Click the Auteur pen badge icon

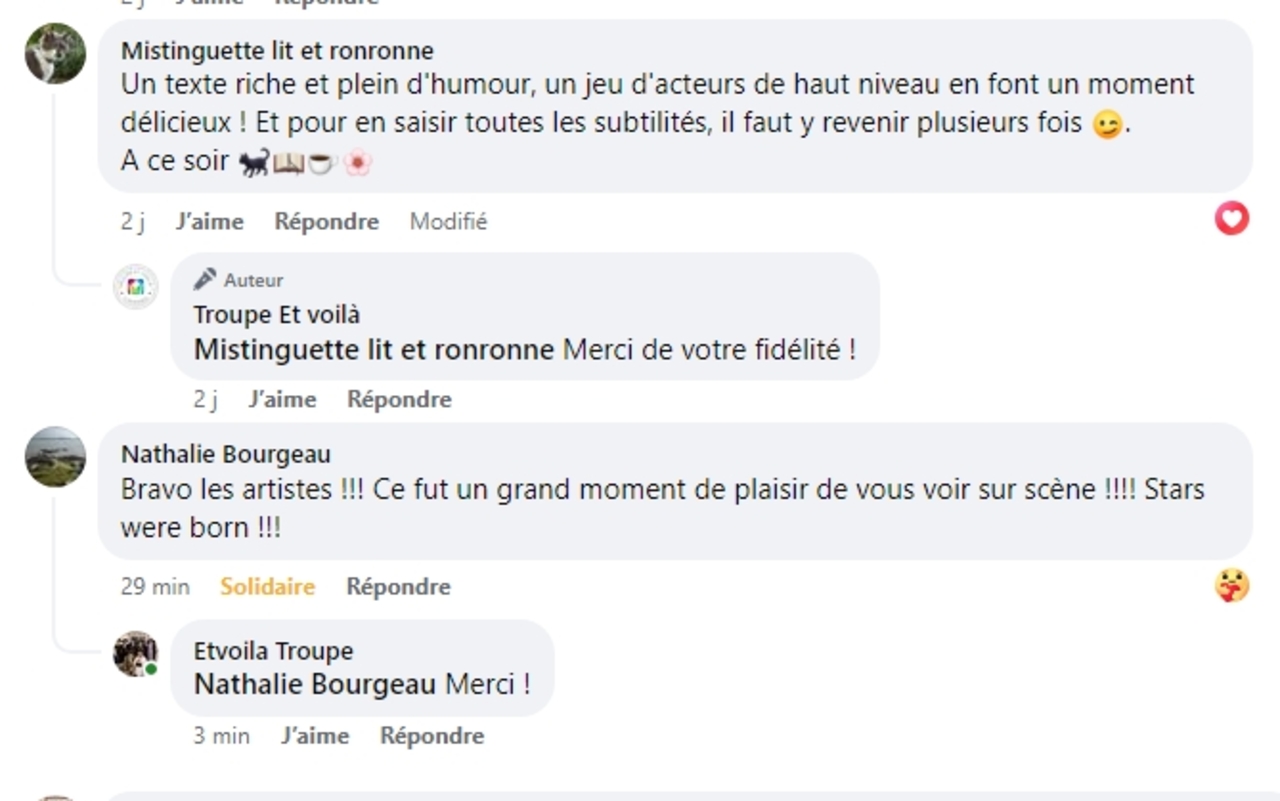pyautogui.click(x=205, y=279)
